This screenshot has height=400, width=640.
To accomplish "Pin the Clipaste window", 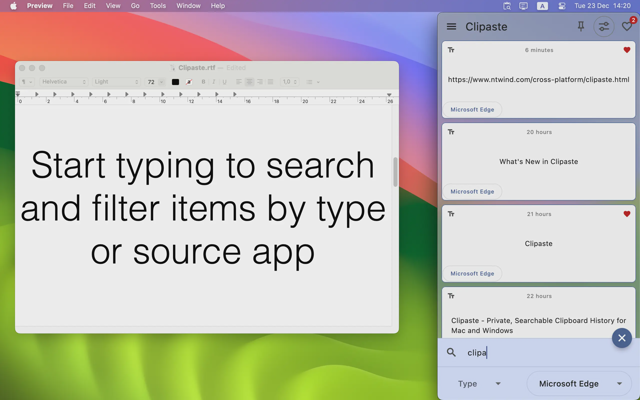I will (x=580, y=27).
